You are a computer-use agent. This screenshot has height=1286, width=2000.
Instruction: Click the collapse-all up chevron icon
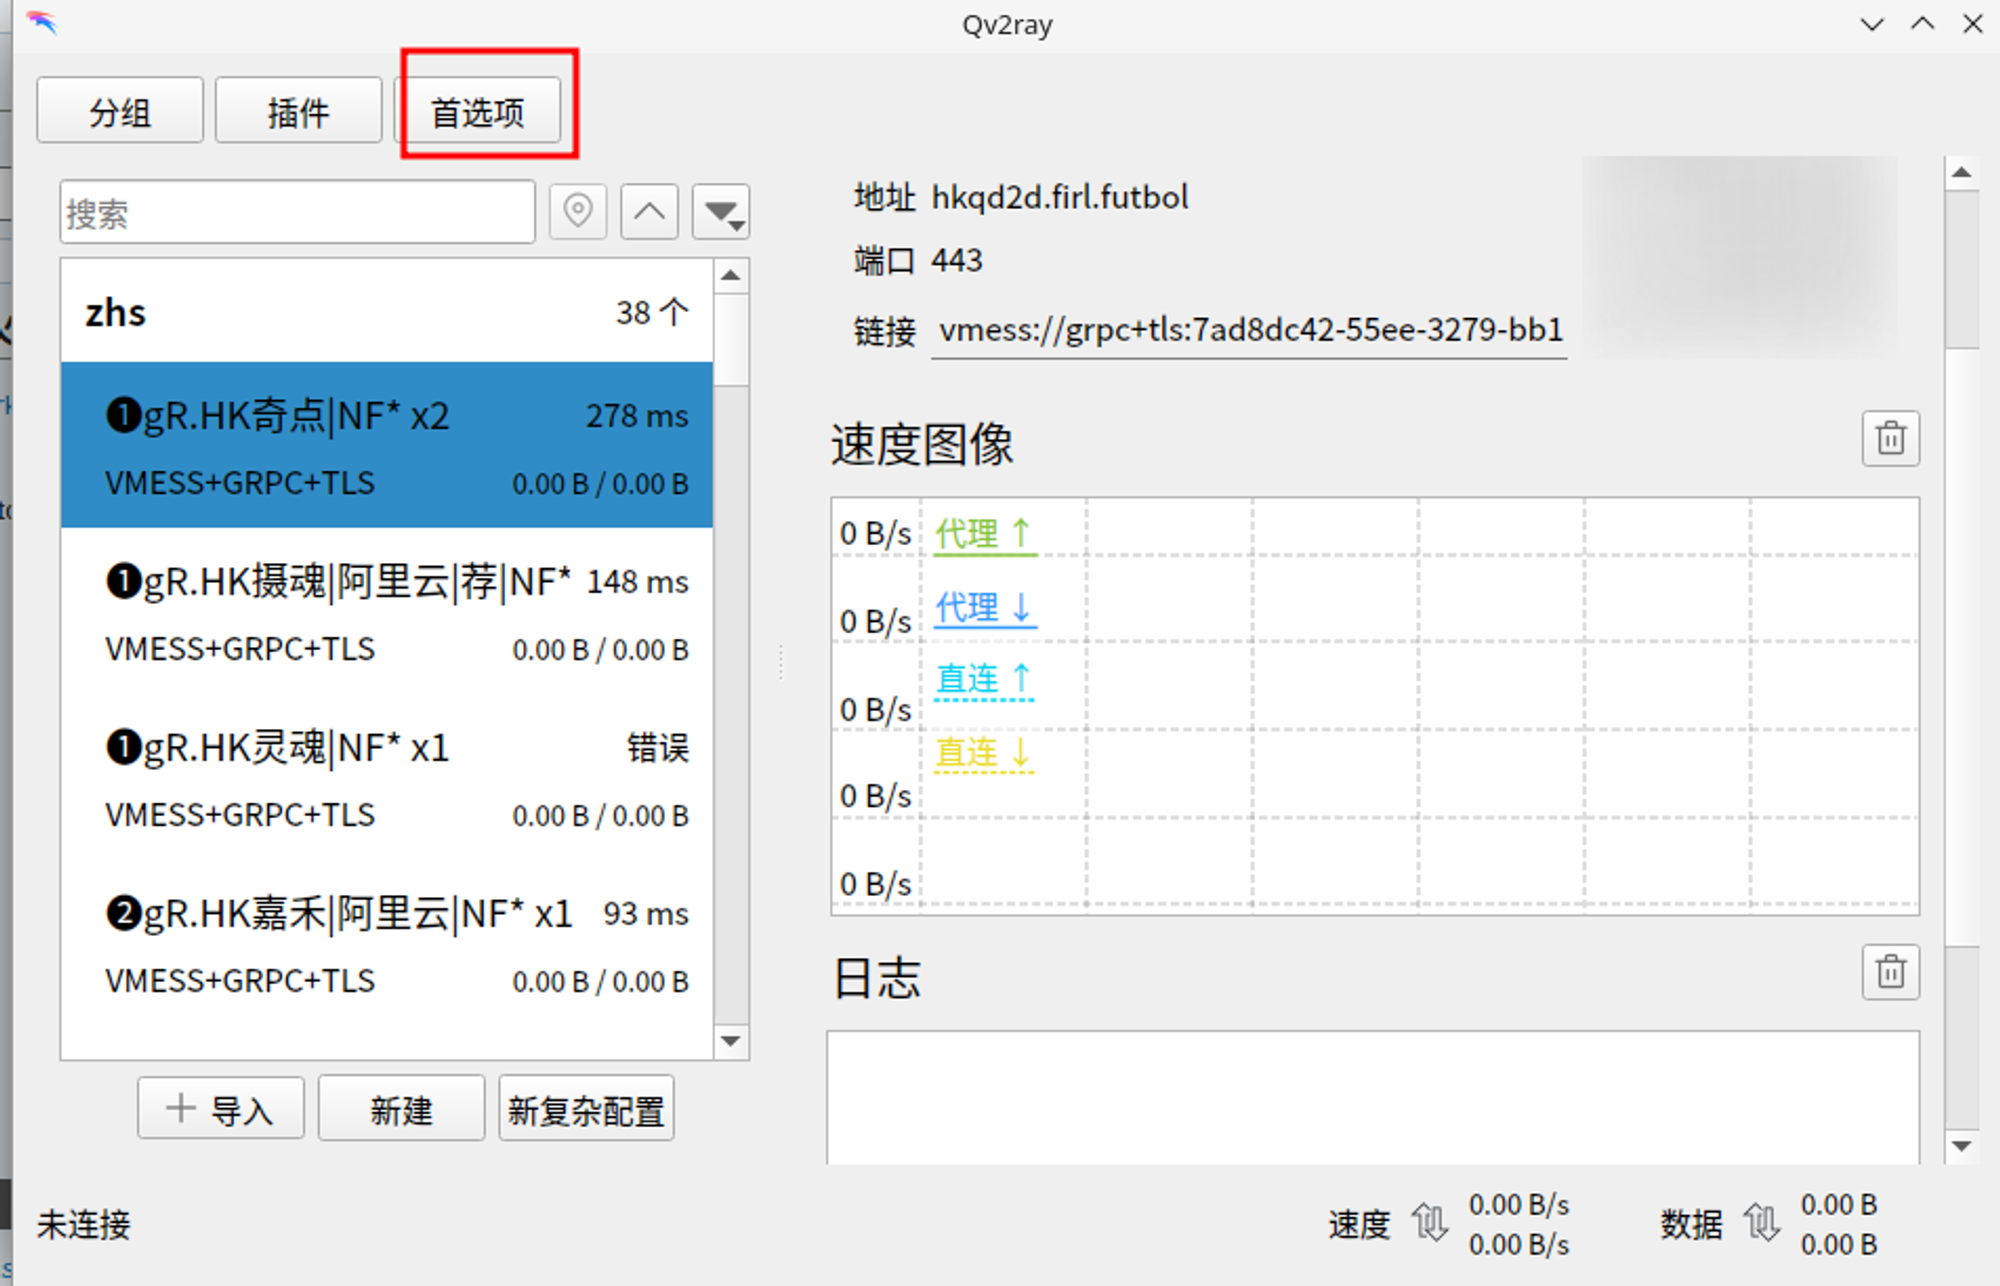pyautogui.click(x=649, y=212)
